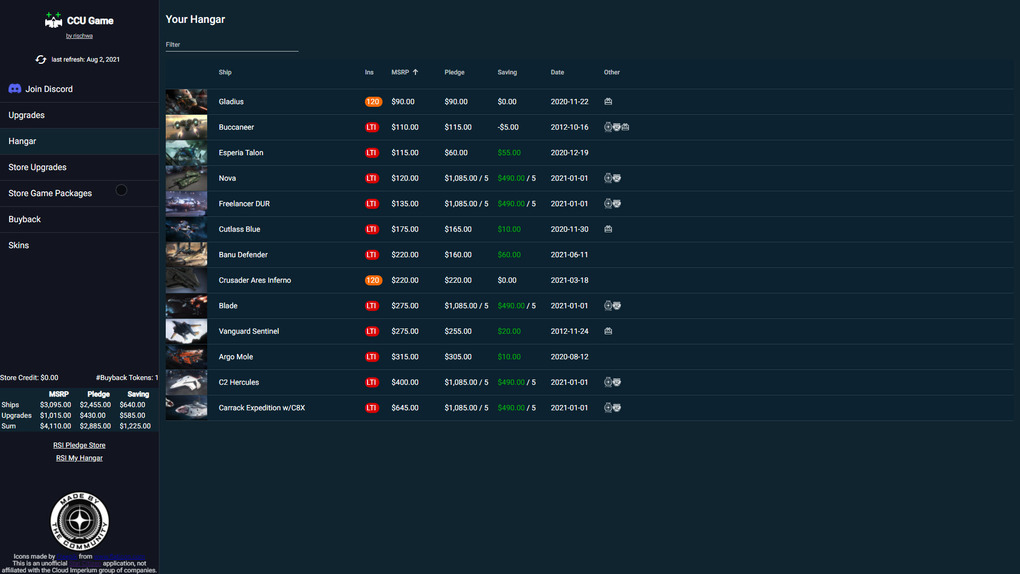Image resolution: width=1020 pixels, height=574 pixels.
Task: Click the package icon in the Vanguard Sentinel row
Action: tap(608, 331)
